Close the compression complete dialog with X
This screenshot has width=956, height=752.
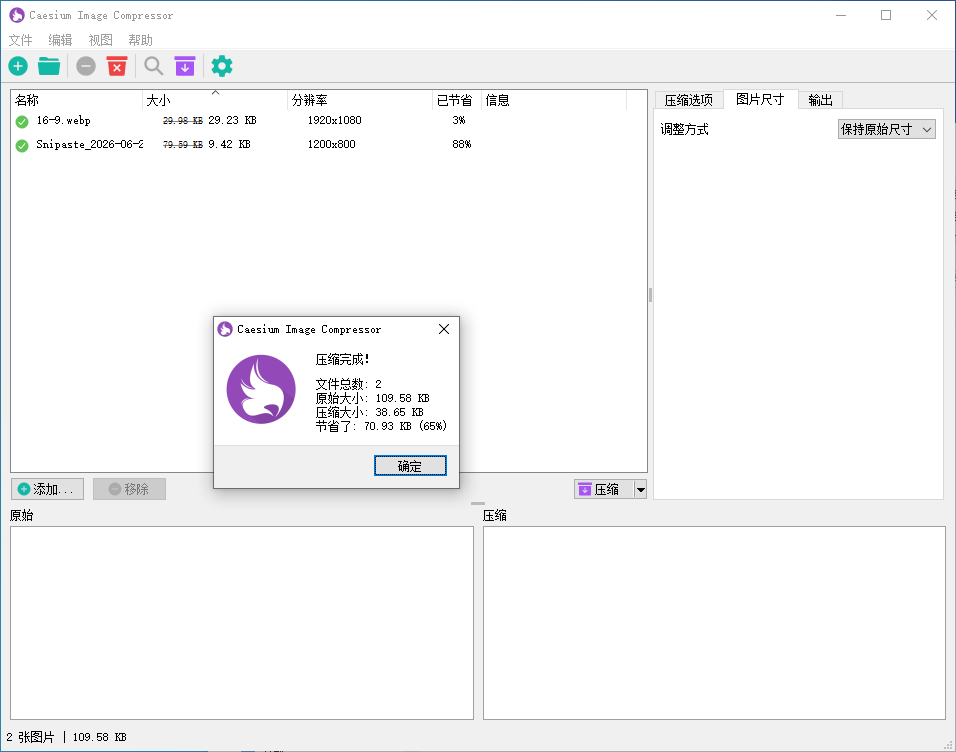click(x=444, y=329)
